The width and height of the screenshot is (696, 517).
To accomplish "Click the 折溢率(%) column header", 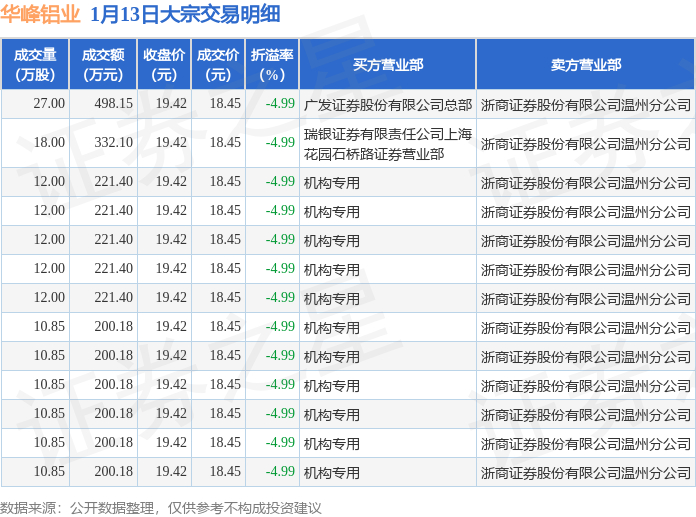I will pyautogui.click(x=272, y=64).
